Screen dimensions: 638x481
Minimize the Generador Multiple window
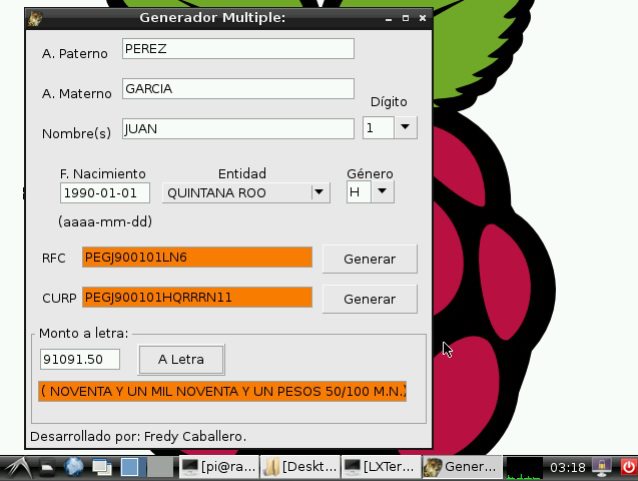389,18
